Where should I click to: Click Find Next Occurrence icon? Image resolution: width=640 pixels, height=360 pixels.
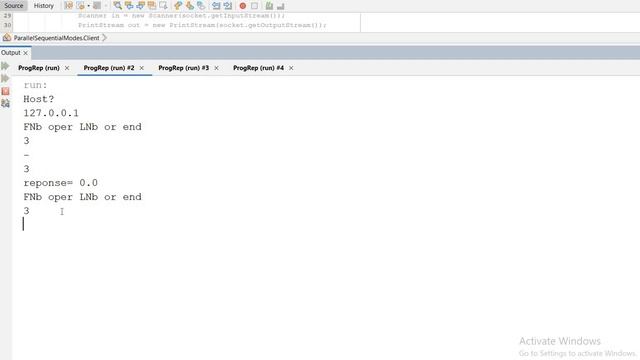pyautogui.click(x=140, y=6)
